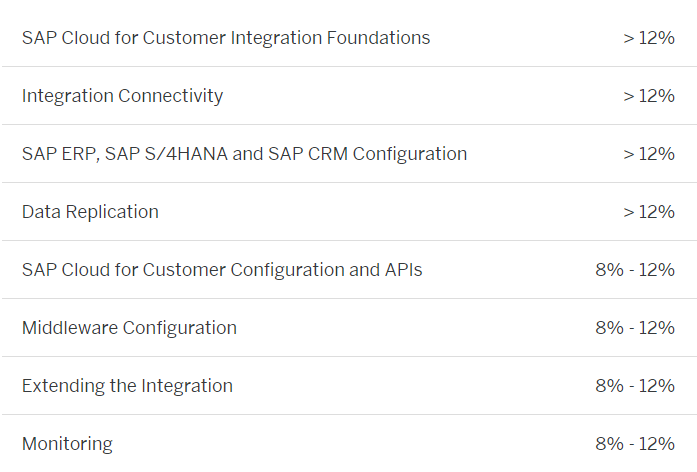Click the > 12% value next to Data Replication
The height and width of the screenshot is (472, 697).
tap(649, 212)
